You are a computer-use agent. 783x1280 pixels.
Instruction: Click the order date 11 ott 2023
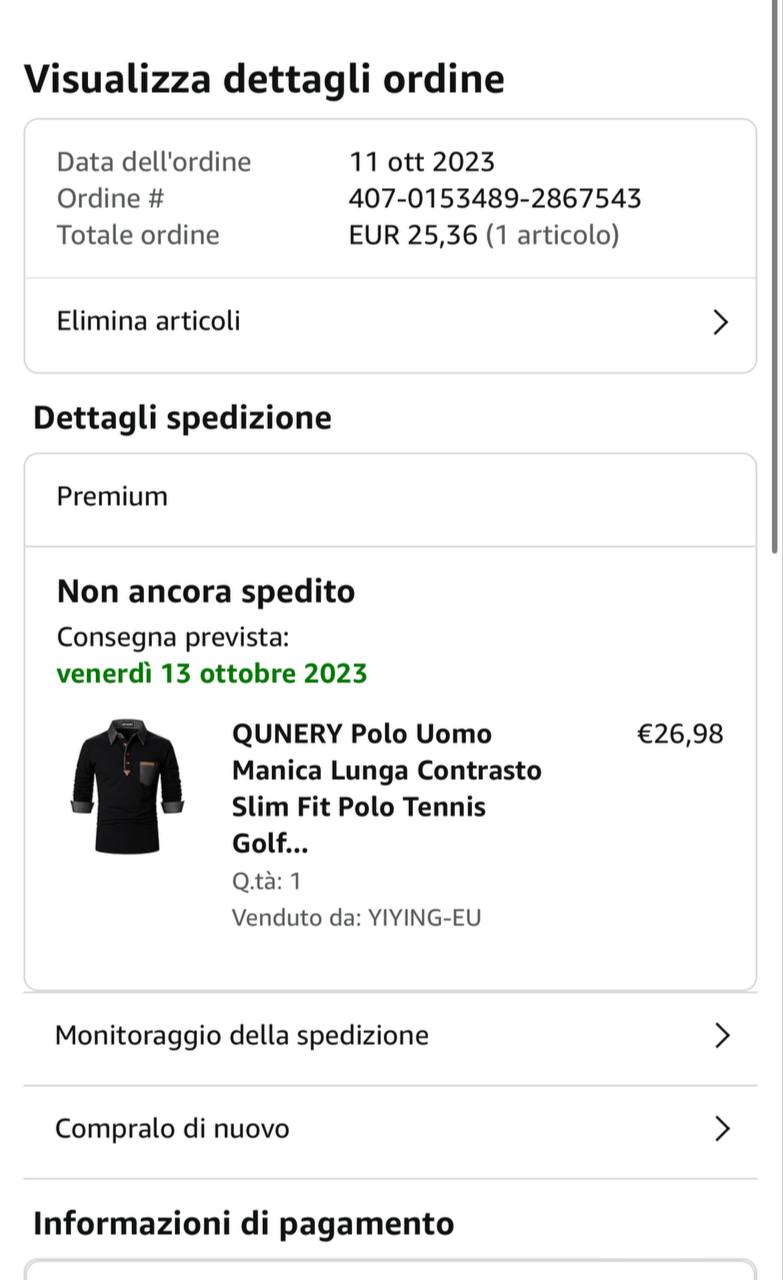coord(421,162)
